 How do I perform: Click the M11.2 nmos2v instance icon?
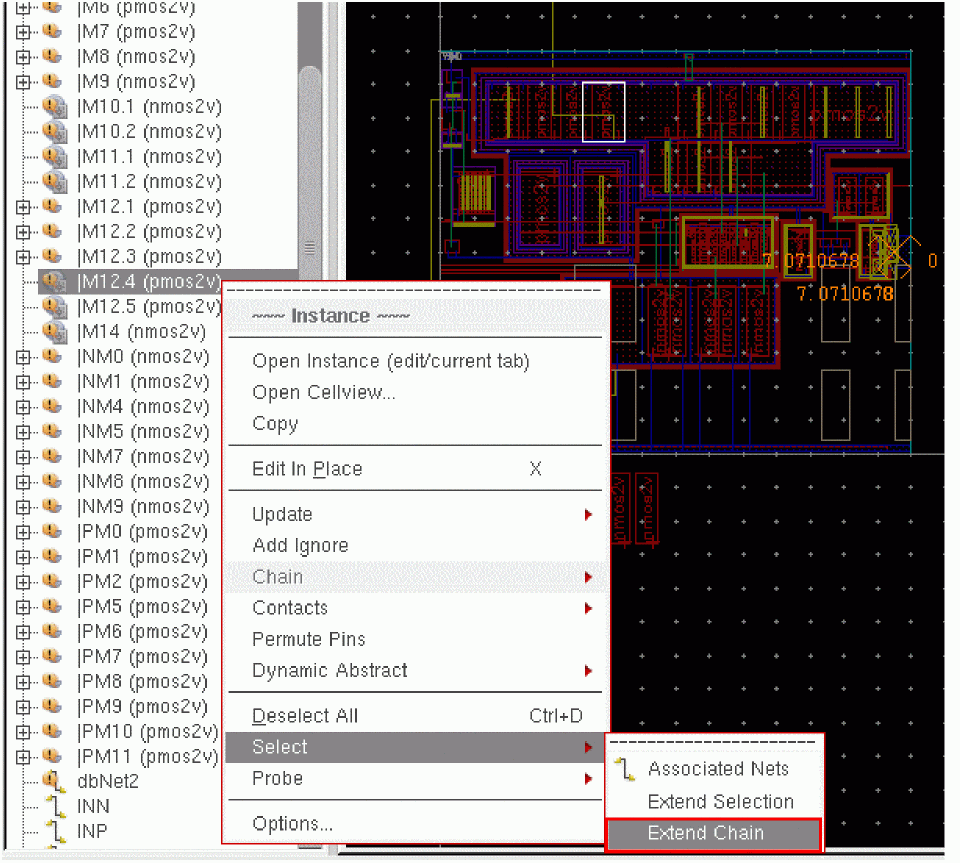[55, 182]
